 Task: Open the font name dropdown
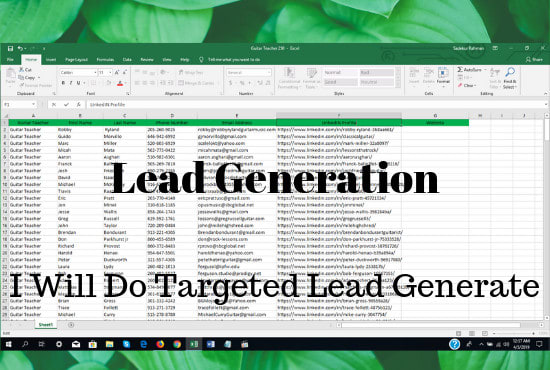pyautogui.click(x=95, y=73)
